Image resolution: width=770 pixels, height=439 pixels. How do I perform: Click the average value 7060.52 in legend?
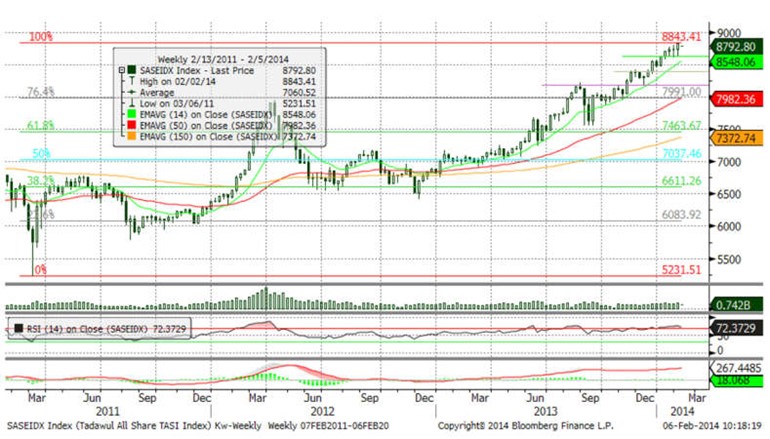click(x=299, y=92)
